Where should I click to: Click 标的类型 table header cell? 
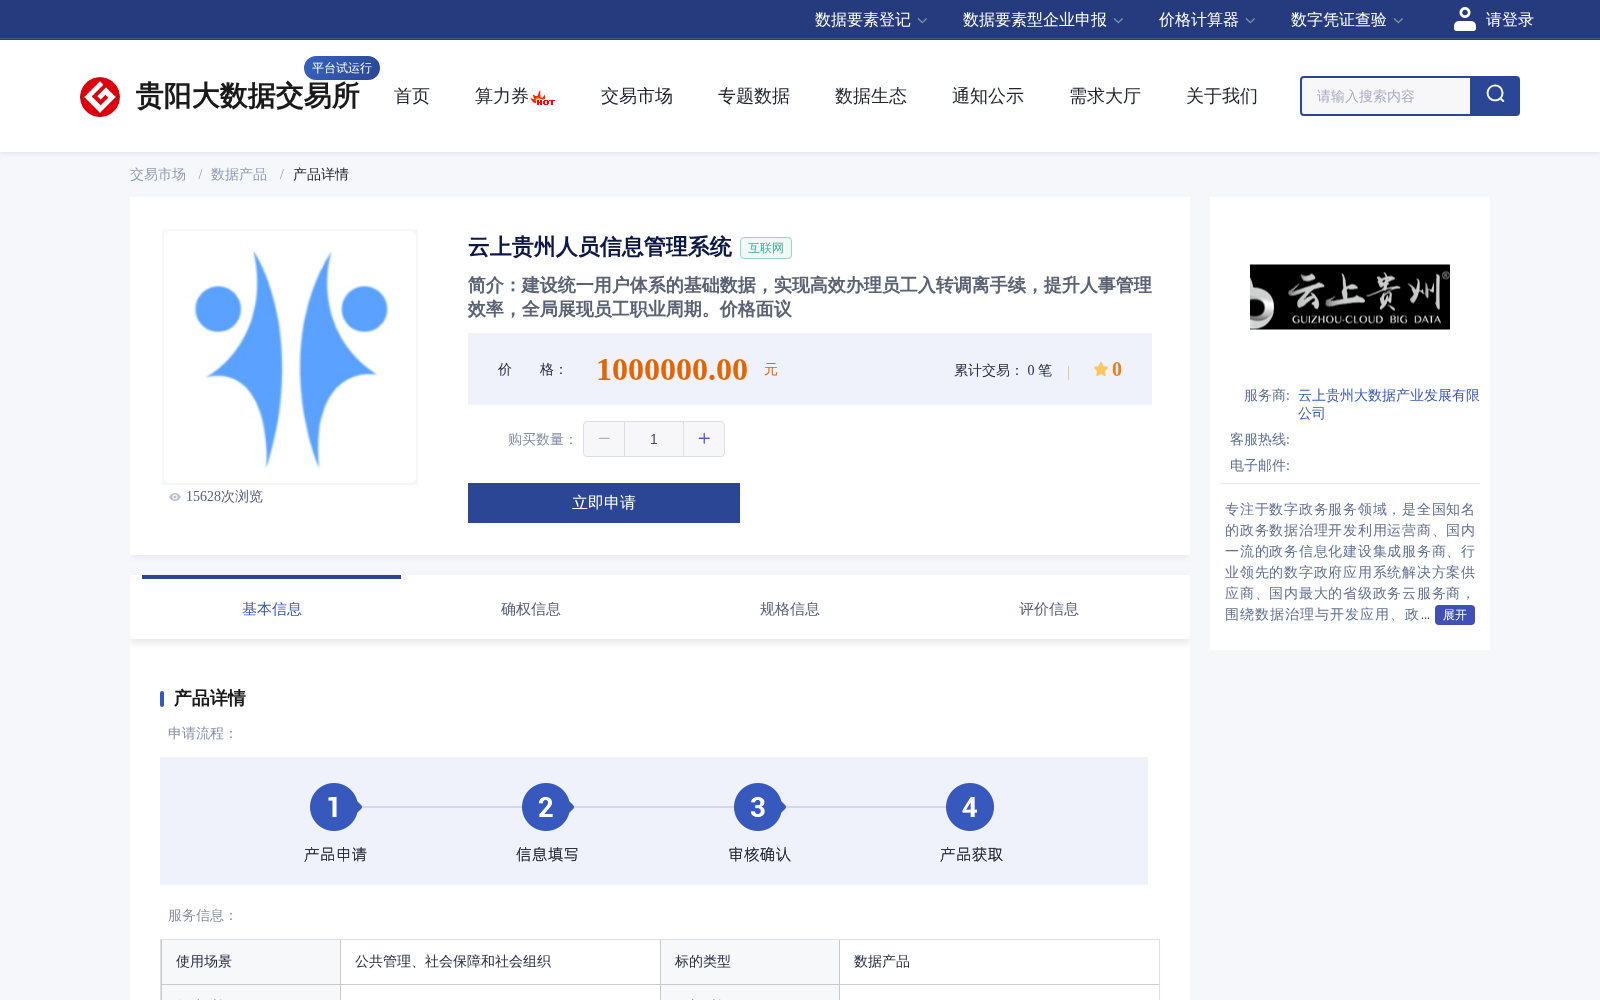[x=750, y=962]
